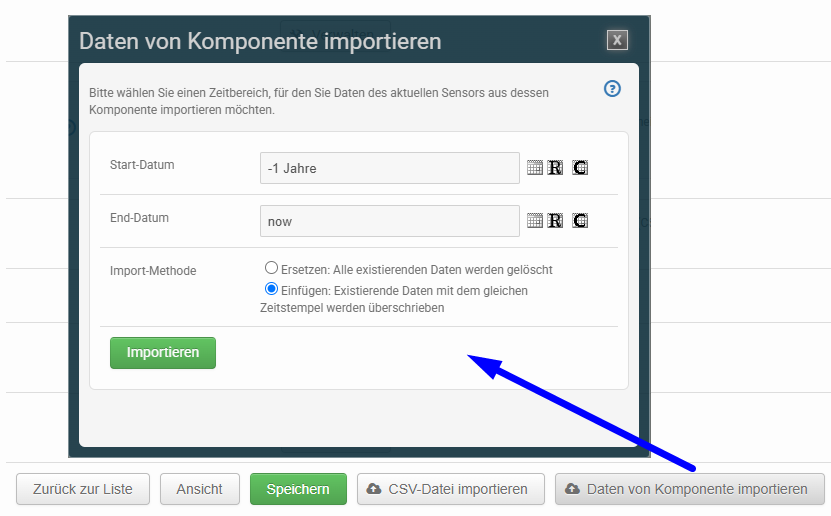831x516 pixels.
Task: Select the Einfügen import method
Action: pyautogui.click(x=271, y=289)
